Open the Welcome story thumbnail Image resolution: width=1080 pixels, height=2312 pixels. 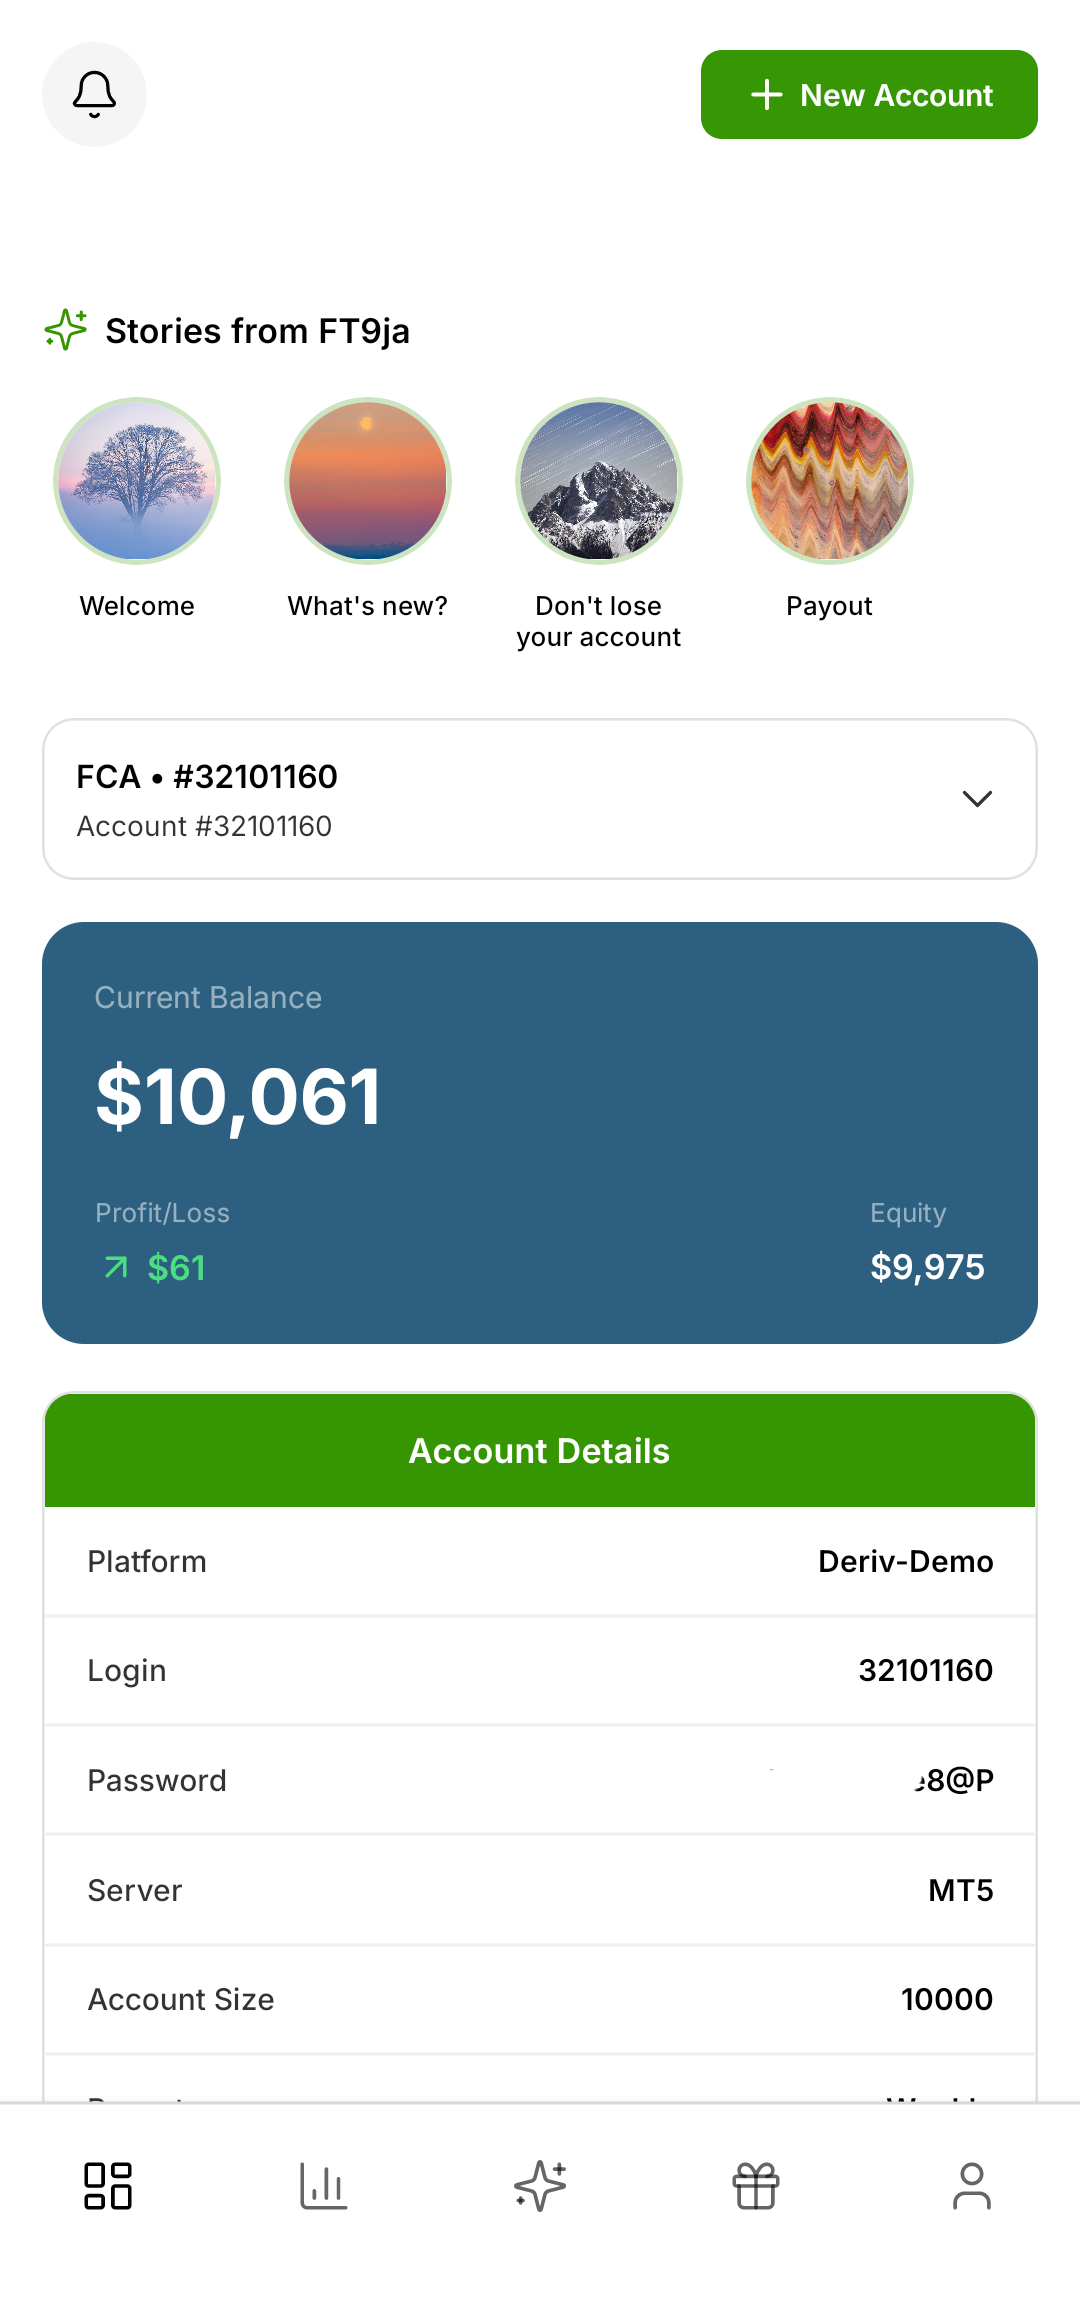point(137,481)
